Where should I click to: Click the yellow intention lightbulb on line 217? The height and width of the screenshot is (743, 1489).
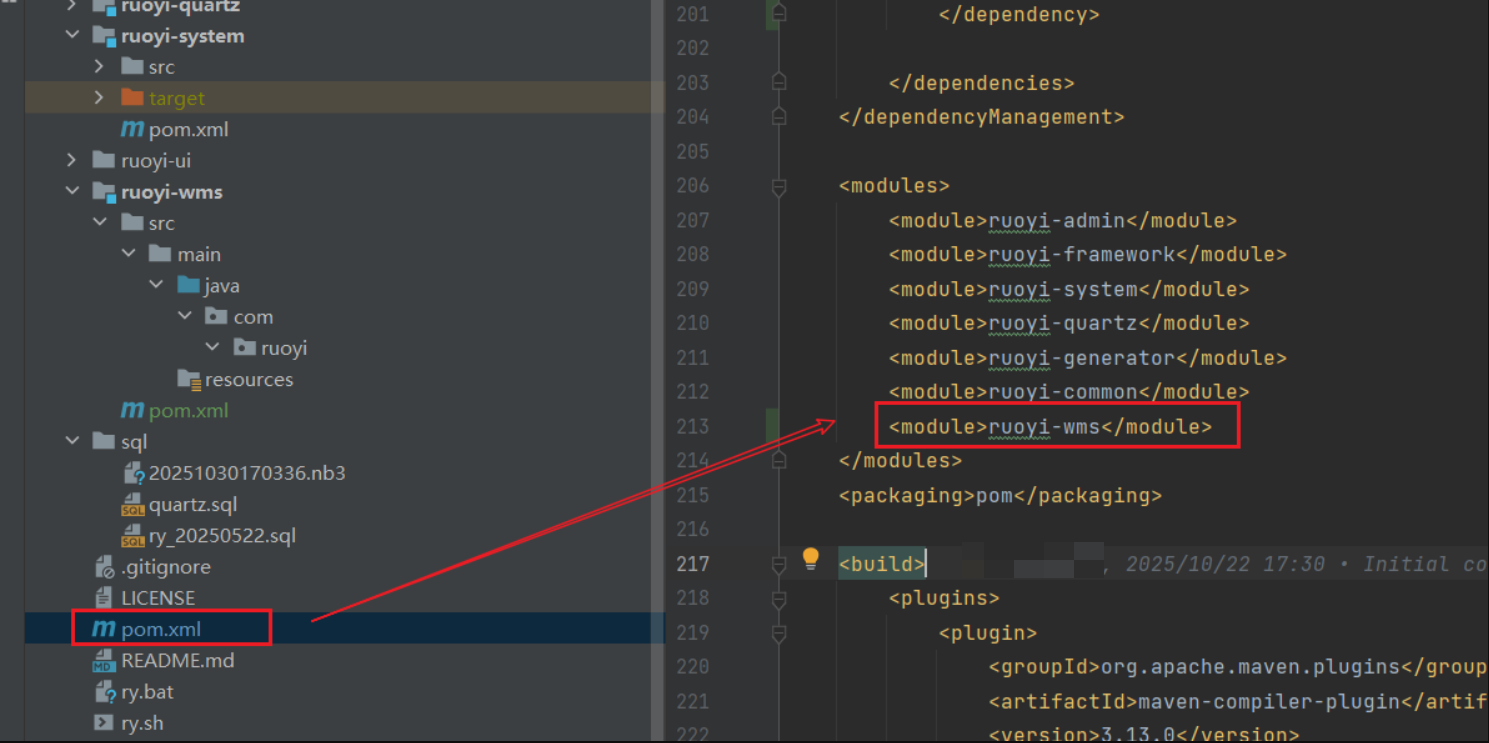(810, 559)
